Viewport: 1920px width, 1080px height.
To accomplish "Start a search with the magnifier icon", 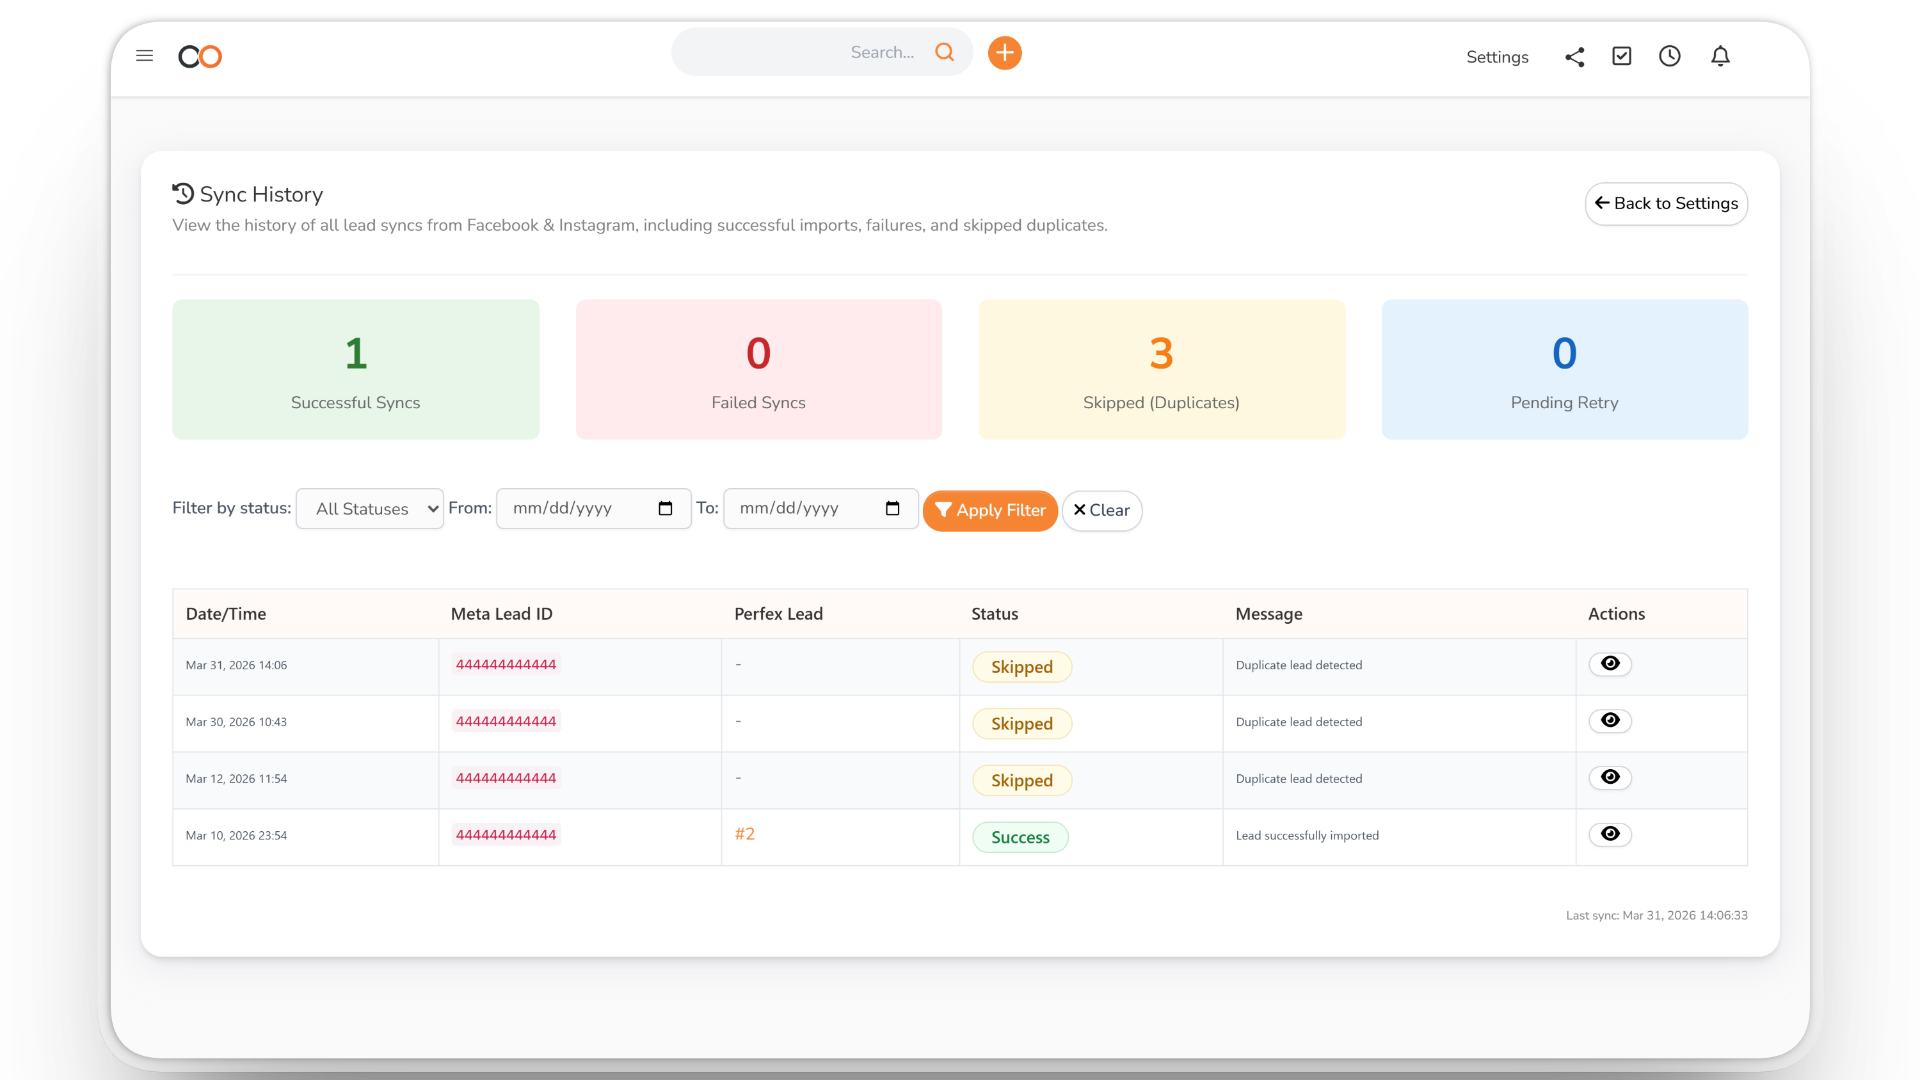I will pyautogui.click(x=944, y=52).
